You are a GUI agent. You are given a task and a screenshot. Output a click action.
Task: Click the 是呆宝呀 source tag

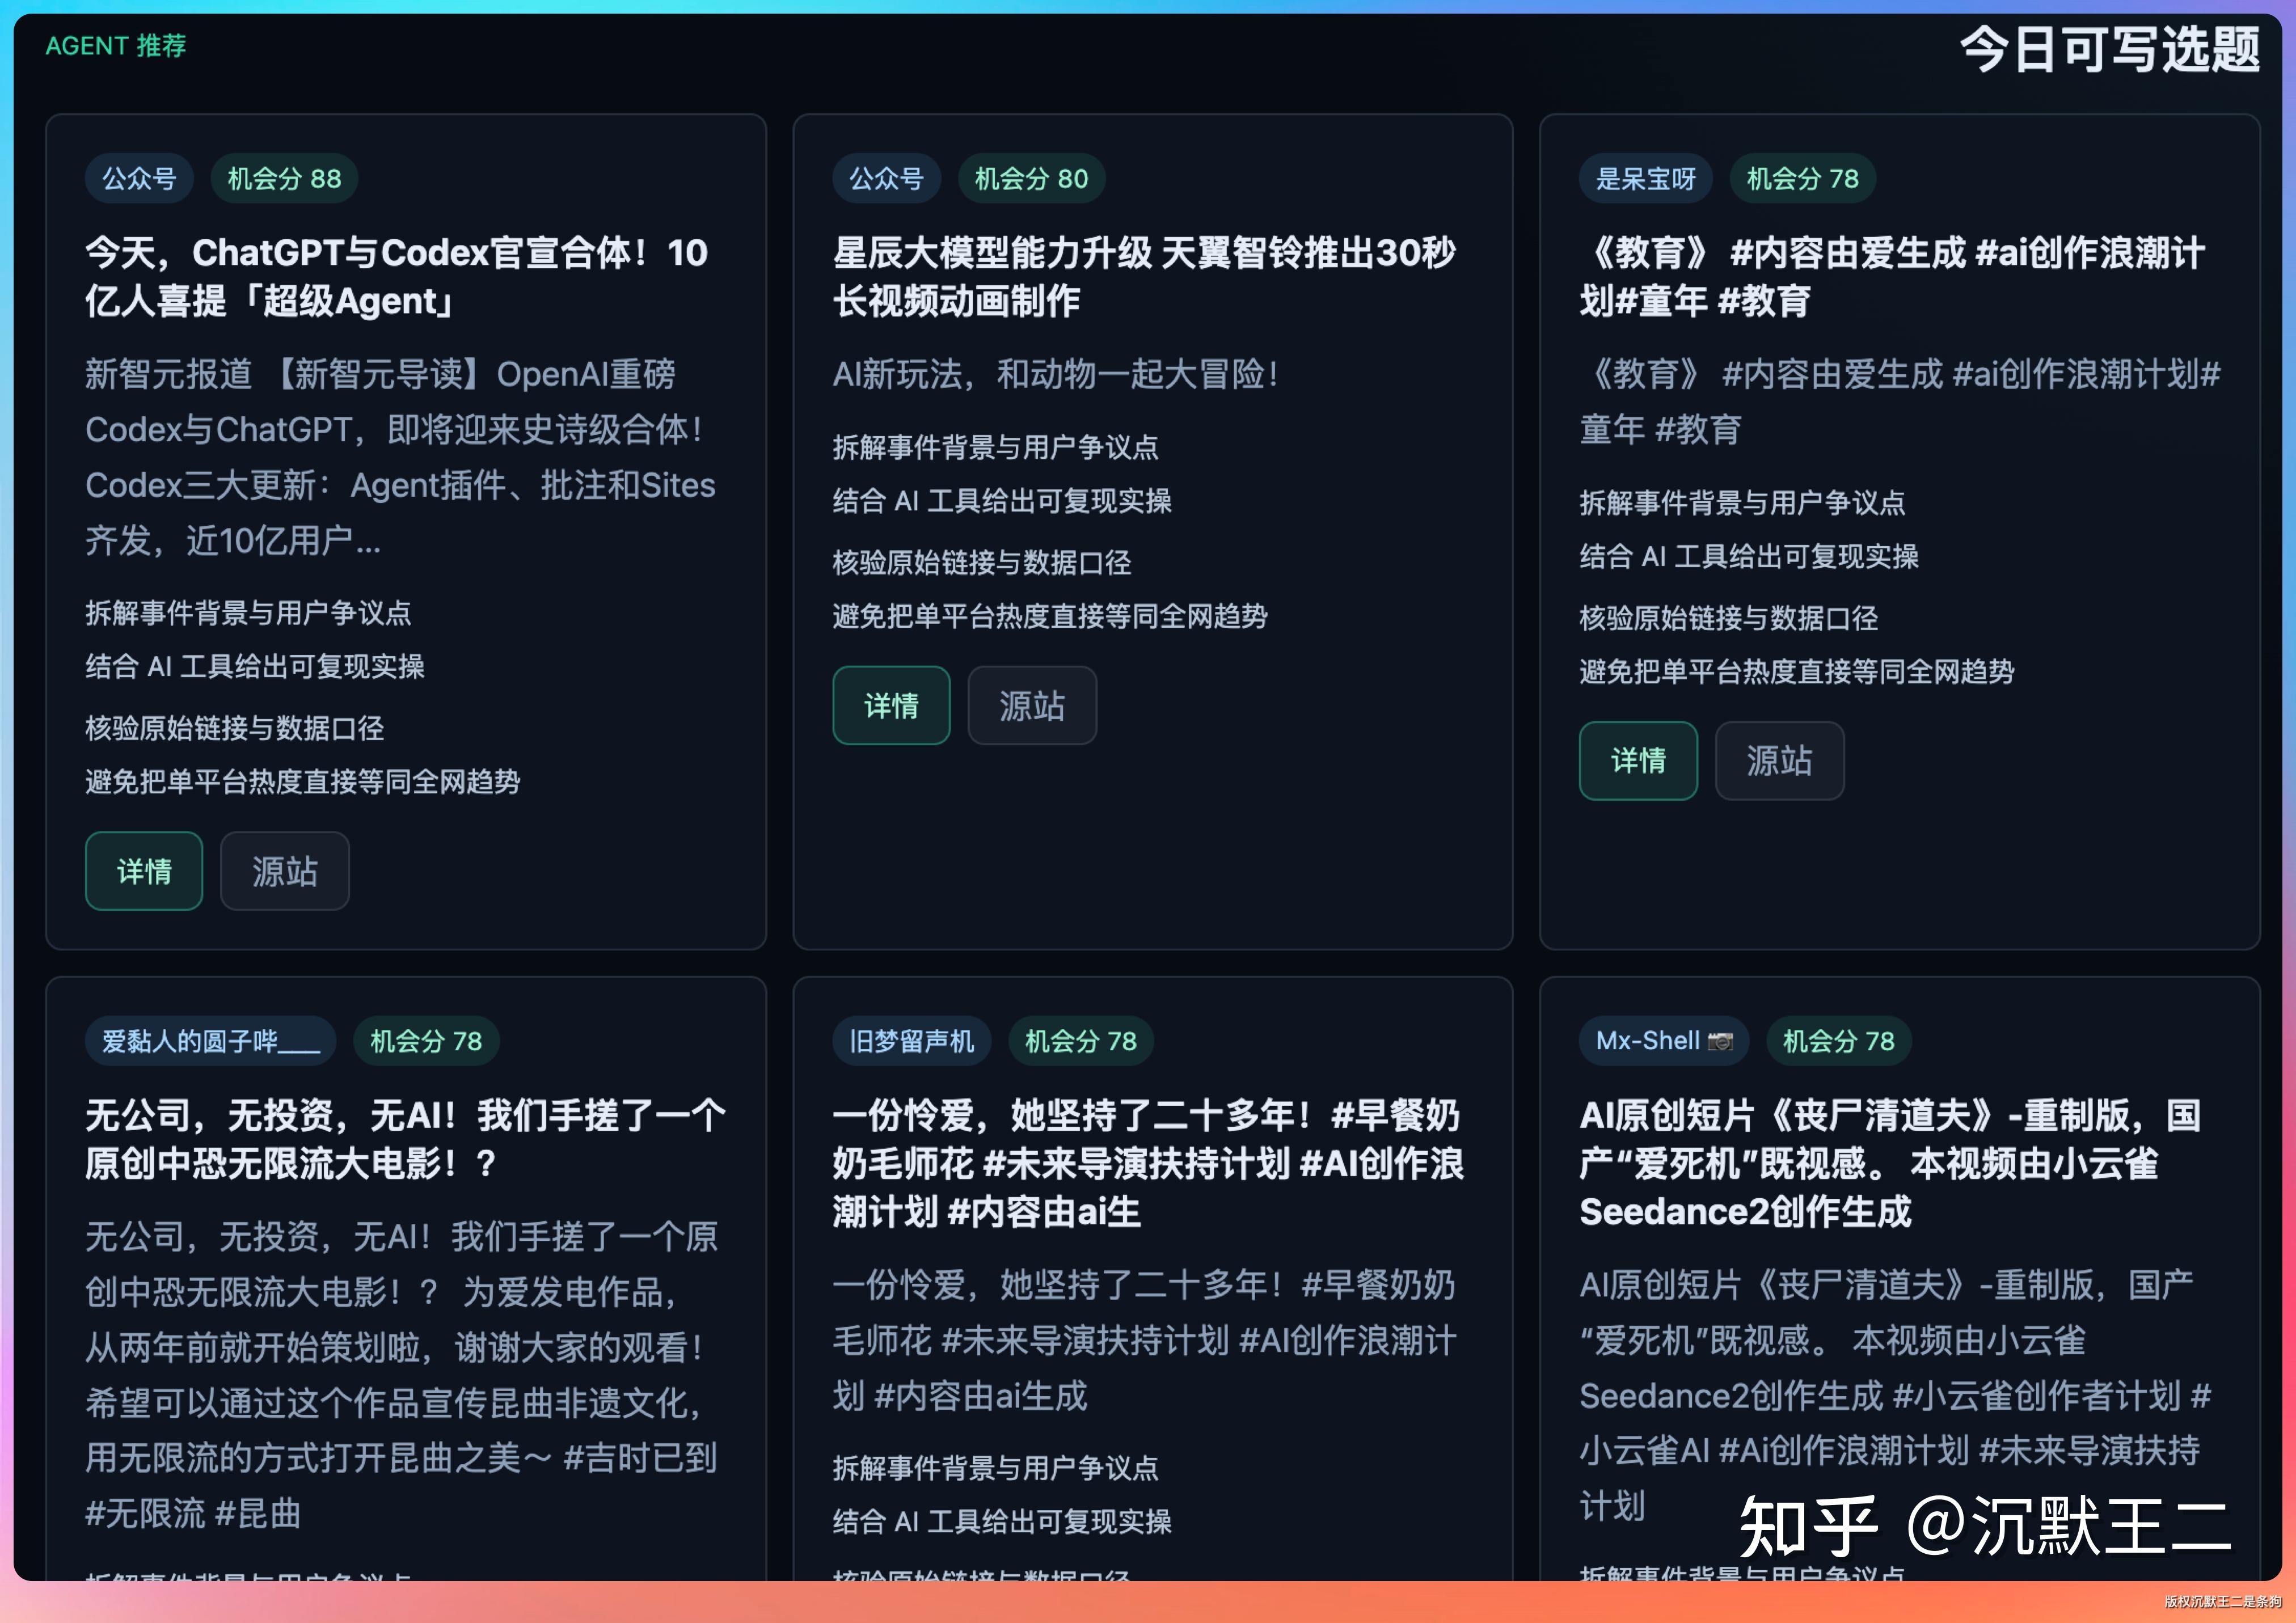pos(1645,179)
